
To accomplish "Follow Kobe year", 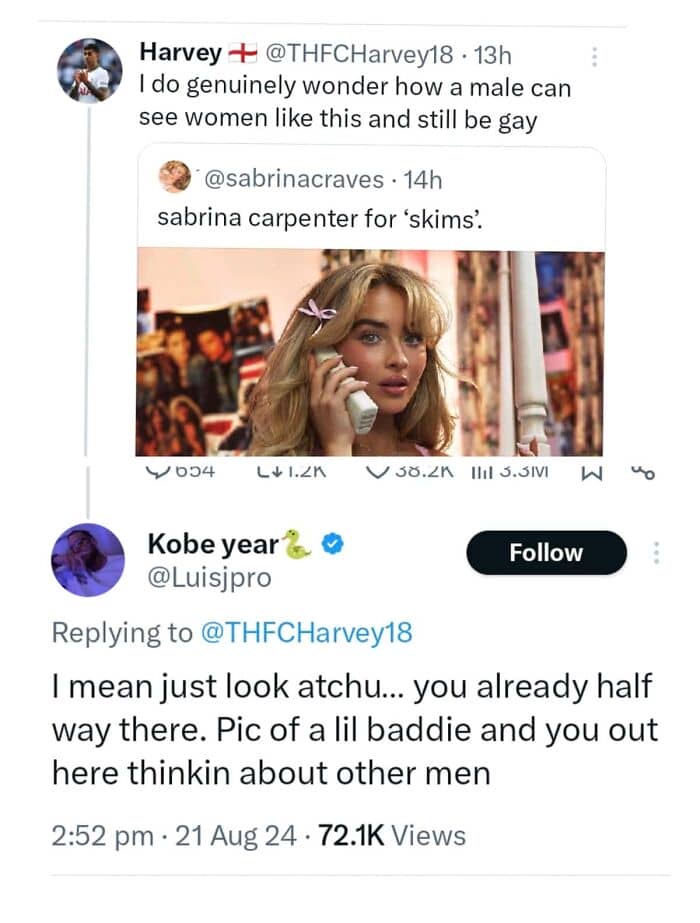I will 546,553.
